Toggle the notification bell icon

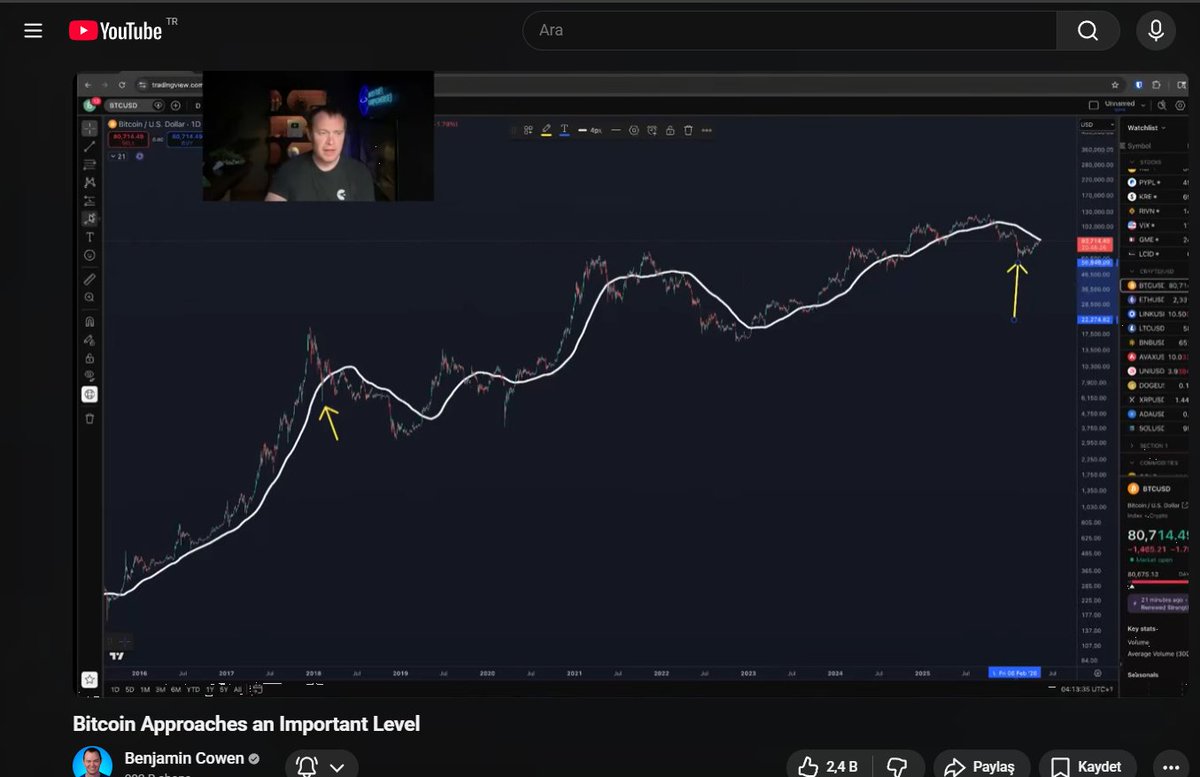point(307,767)
